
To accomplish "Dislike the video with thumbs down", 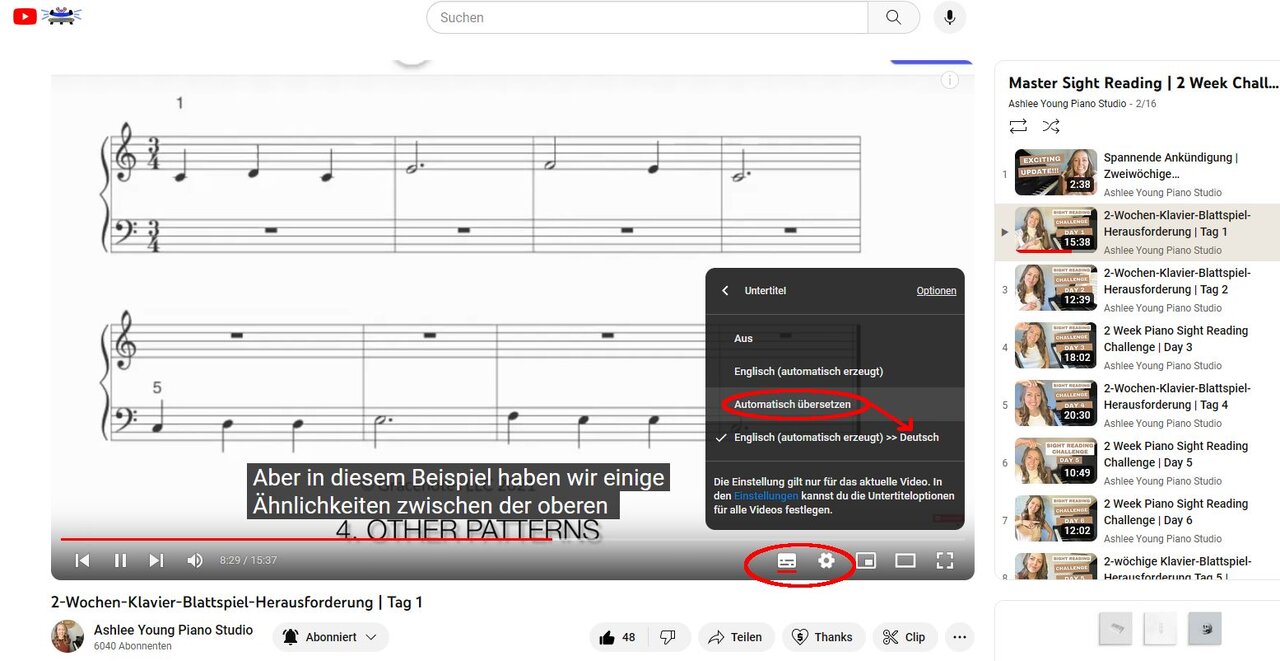I will (x=669, y=637).
